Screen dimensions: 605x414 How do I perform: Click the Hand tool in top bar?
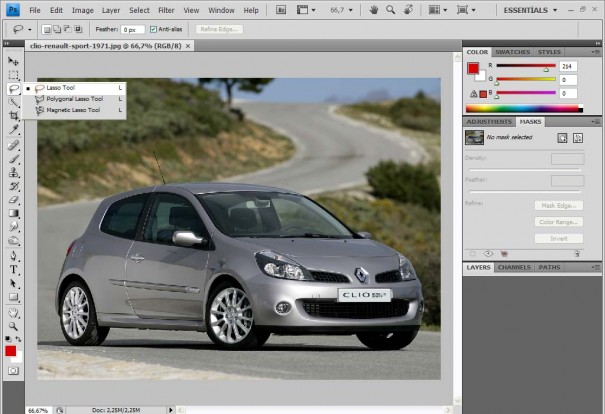[x=373, y=10]
